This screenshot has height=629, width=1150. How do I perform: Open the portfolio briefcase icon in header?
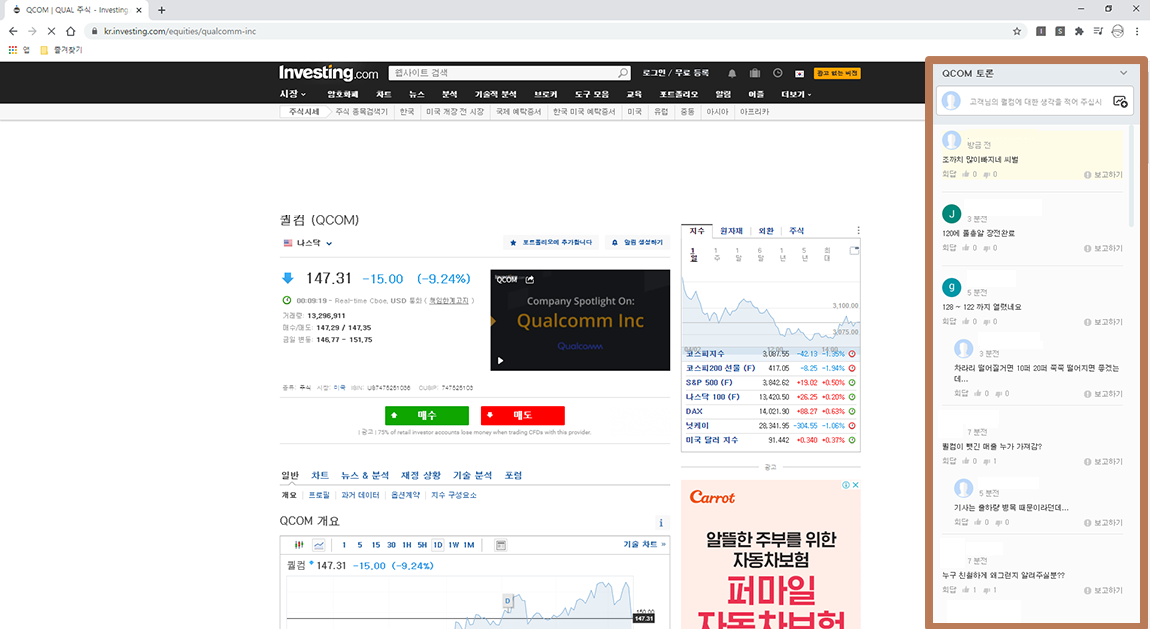(x=755, y=73)
